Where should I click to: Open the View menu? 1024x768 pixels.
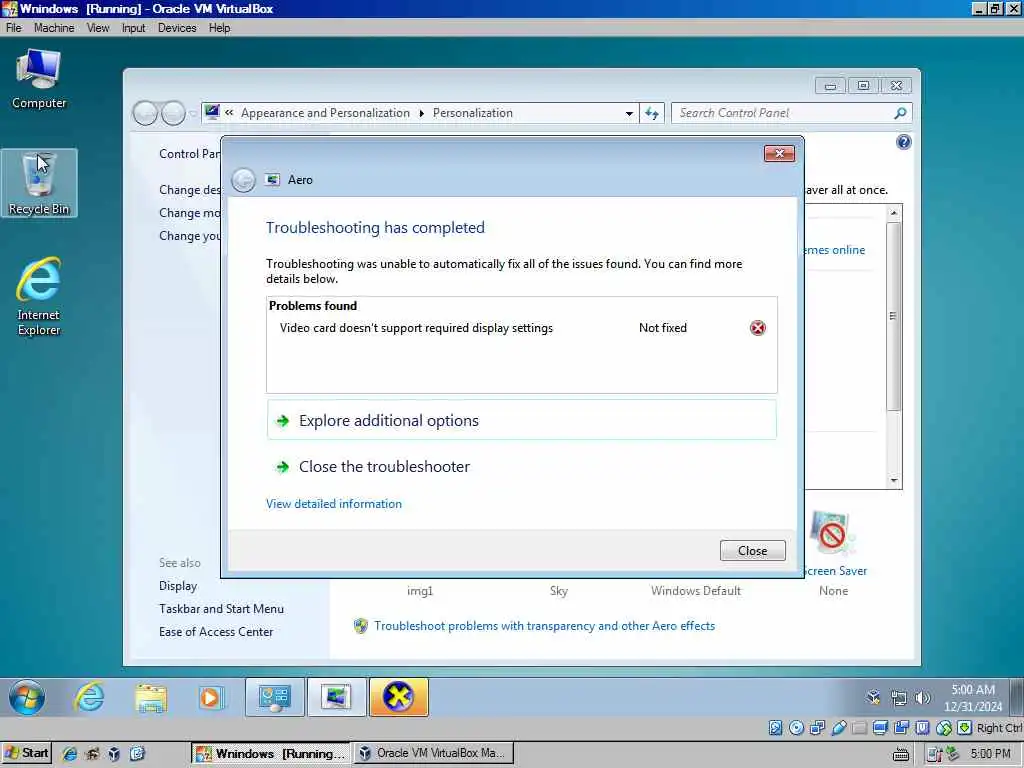pyautogui.click(x=98, y=28)
